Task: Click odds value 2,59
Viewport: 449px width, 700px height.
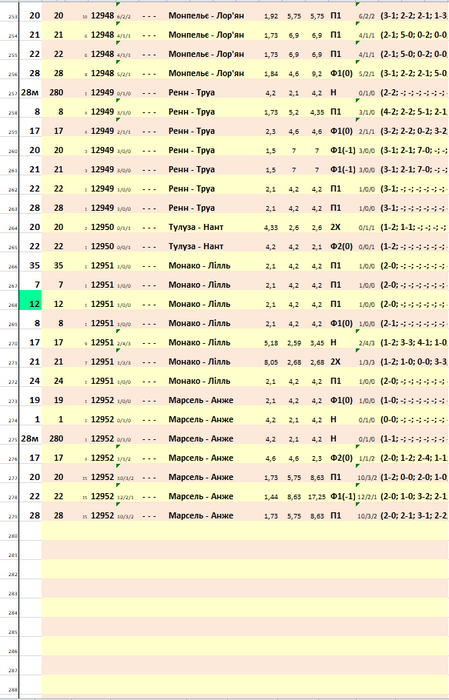Action: point(294,343)
